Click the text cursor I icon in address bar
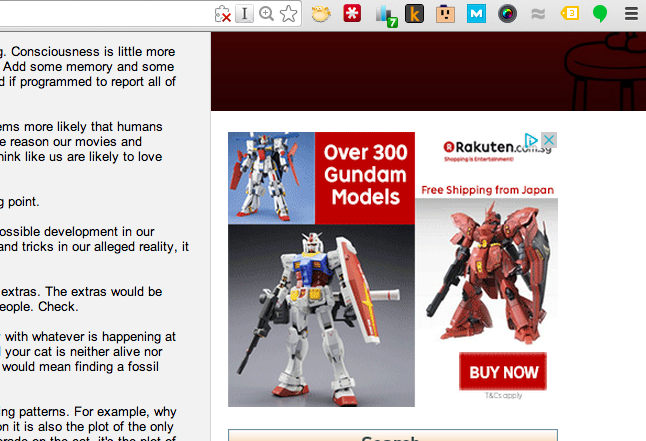The width and height of the screenshot is (646, 441). pyautogui.click(x=244, y=14)
